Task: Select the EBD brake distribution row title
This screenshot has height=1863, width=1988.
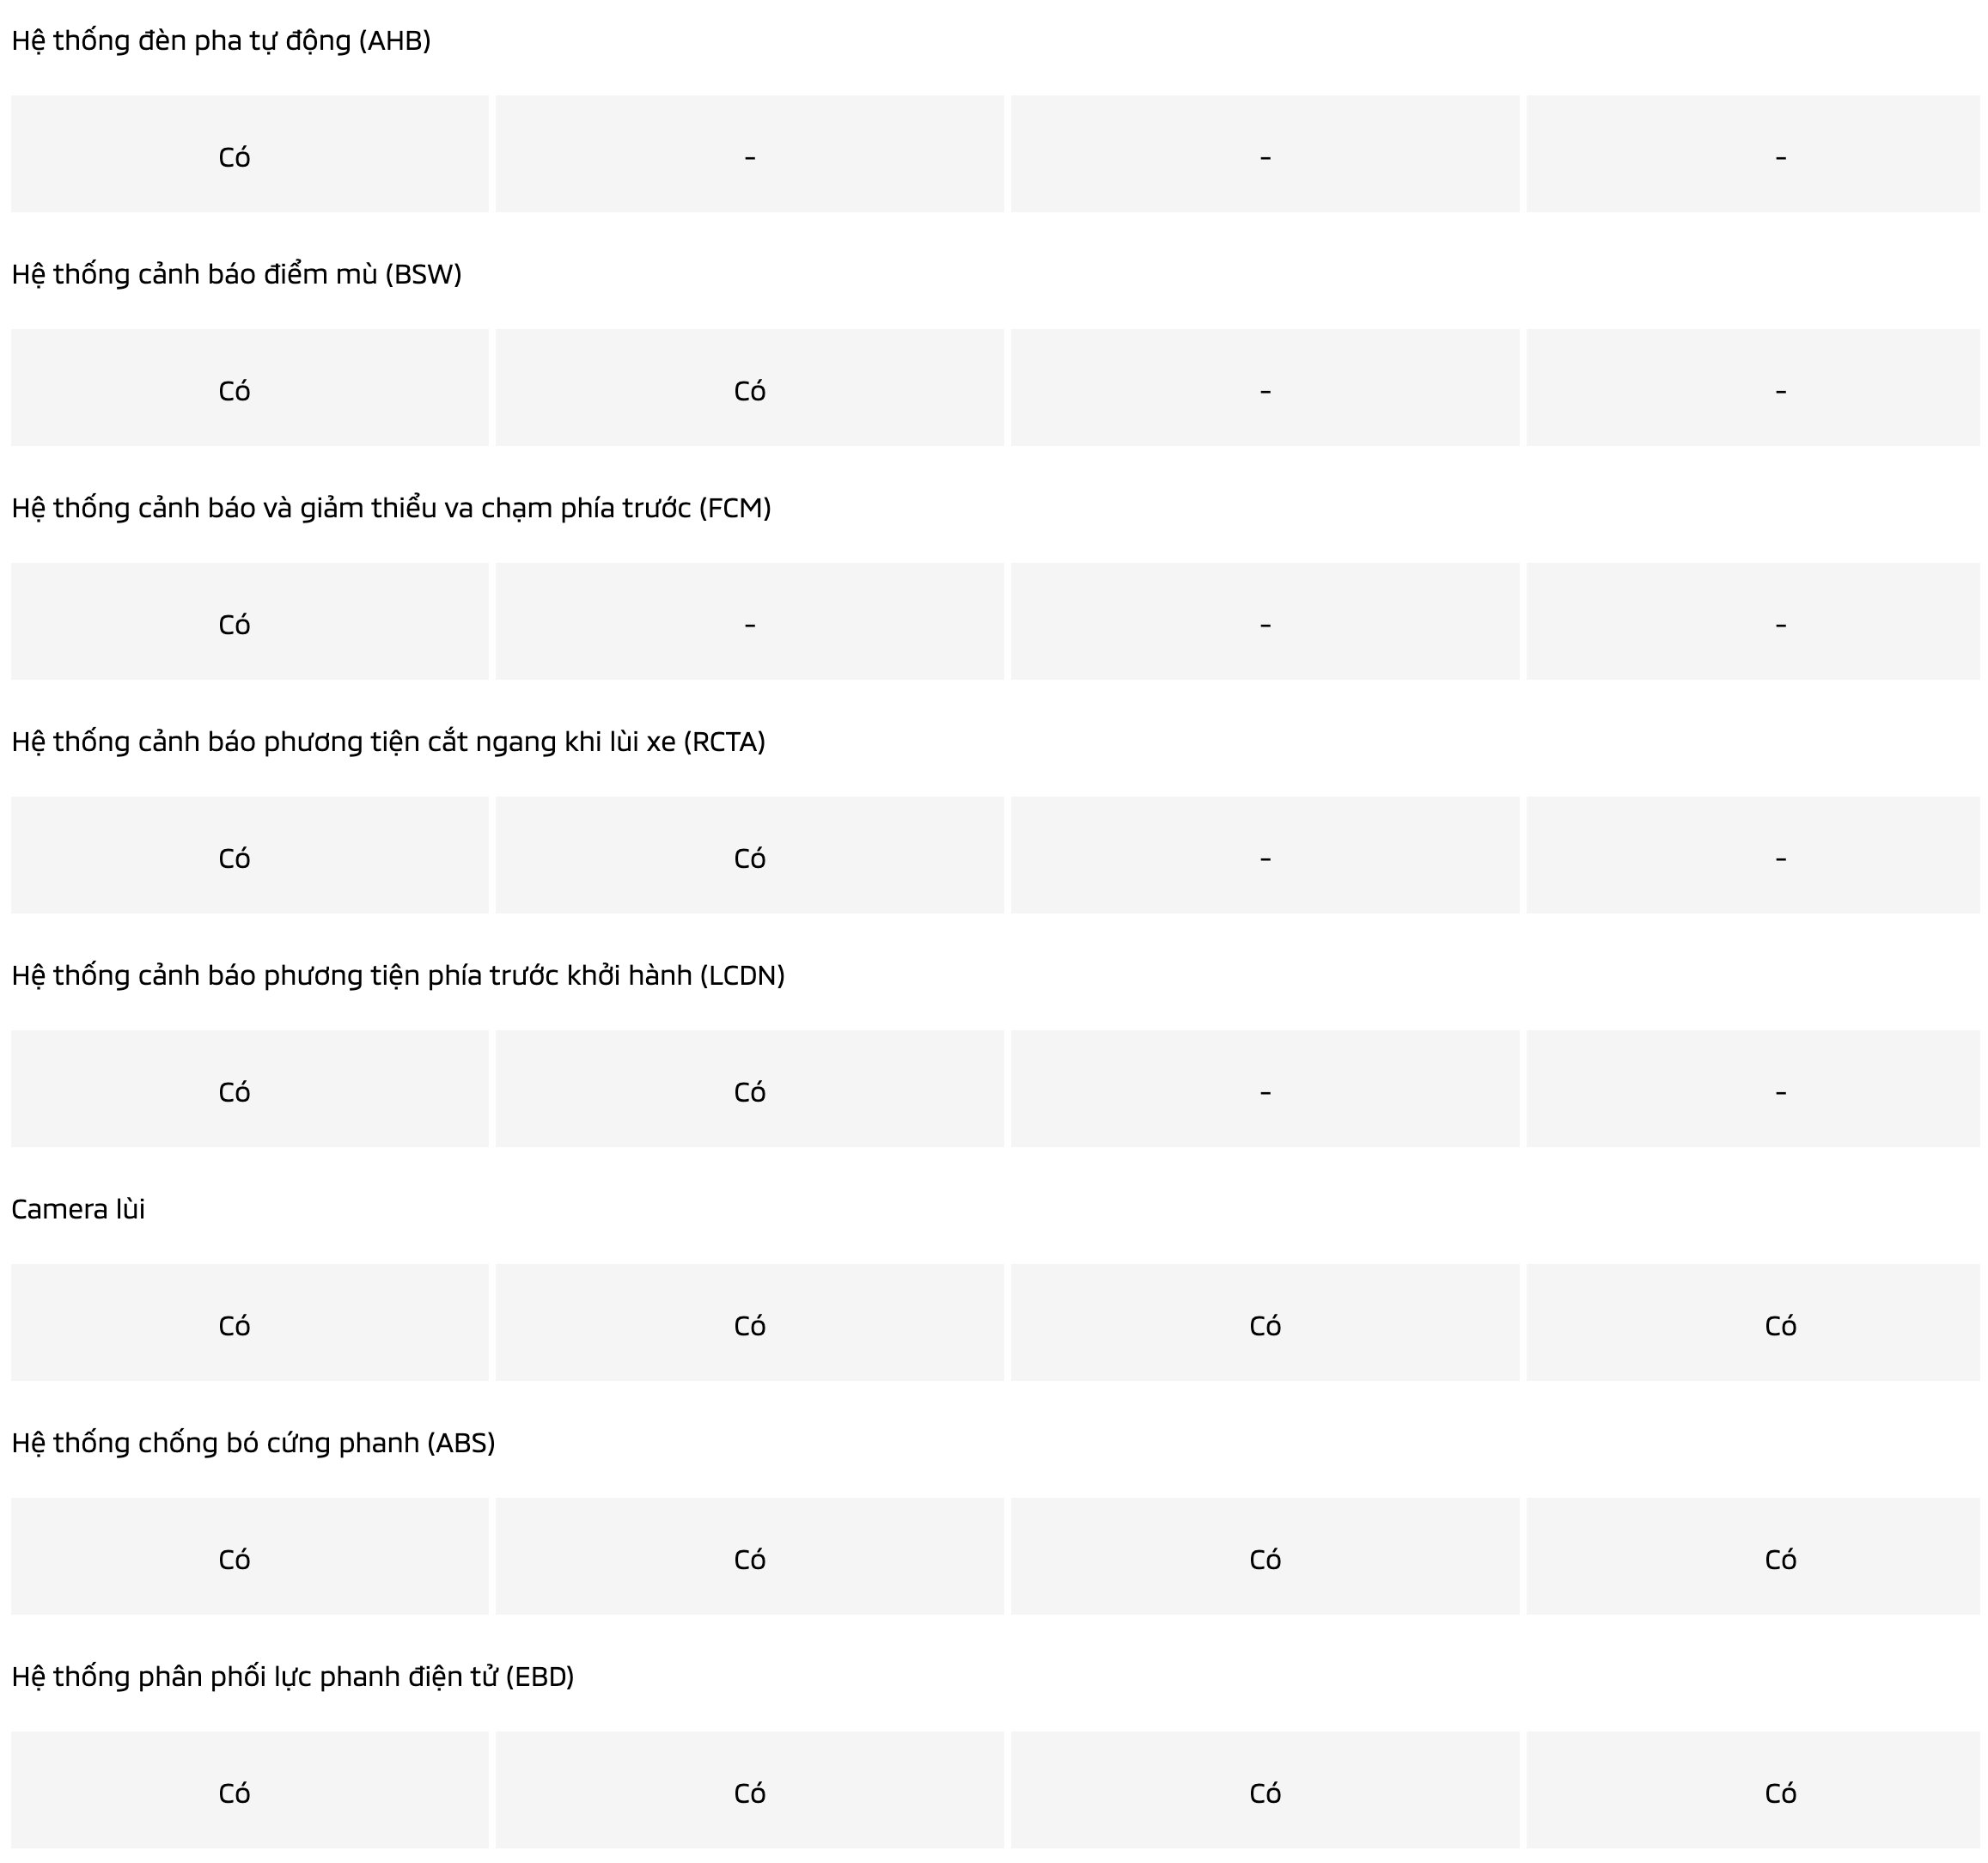Action: click(x=293, y=1676)
